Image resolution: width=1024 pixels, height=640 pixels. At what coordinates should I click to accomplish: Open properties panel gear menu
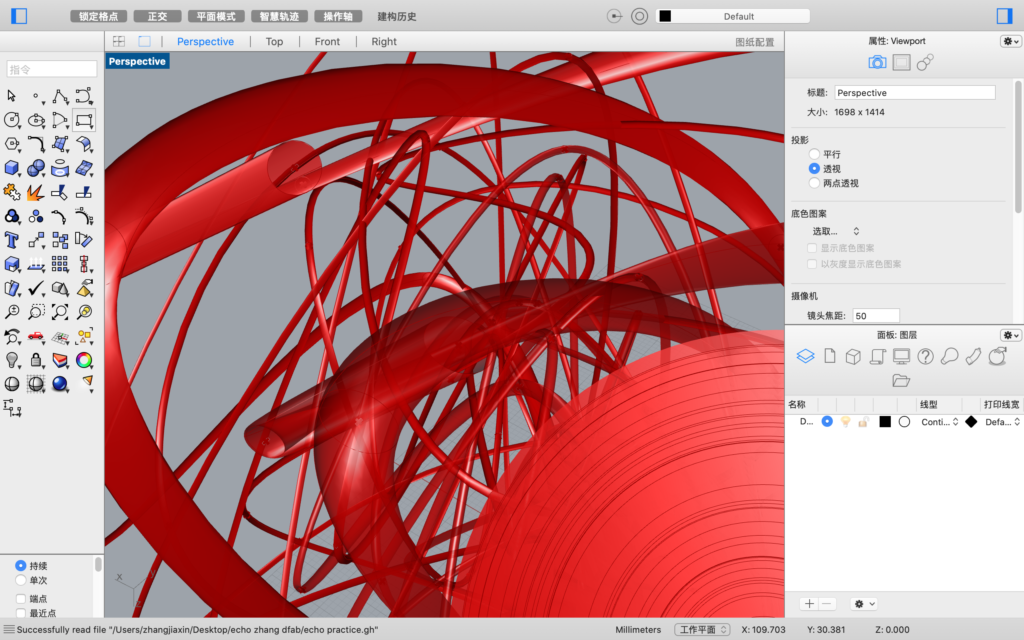click(x=1010, y=41)
